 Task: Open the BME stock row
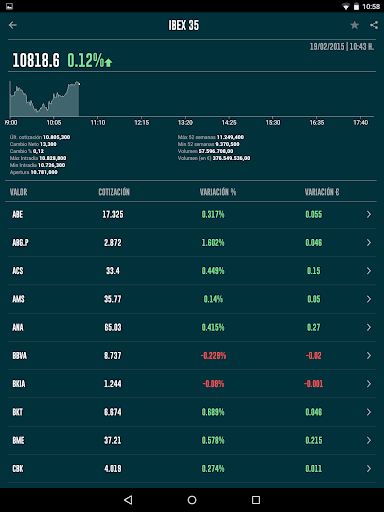[192, 440]
